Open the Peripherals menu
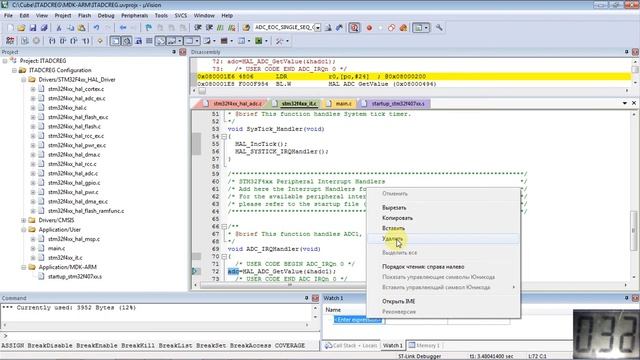This screenshot has width=640, height=360. (x=134, y=16)
